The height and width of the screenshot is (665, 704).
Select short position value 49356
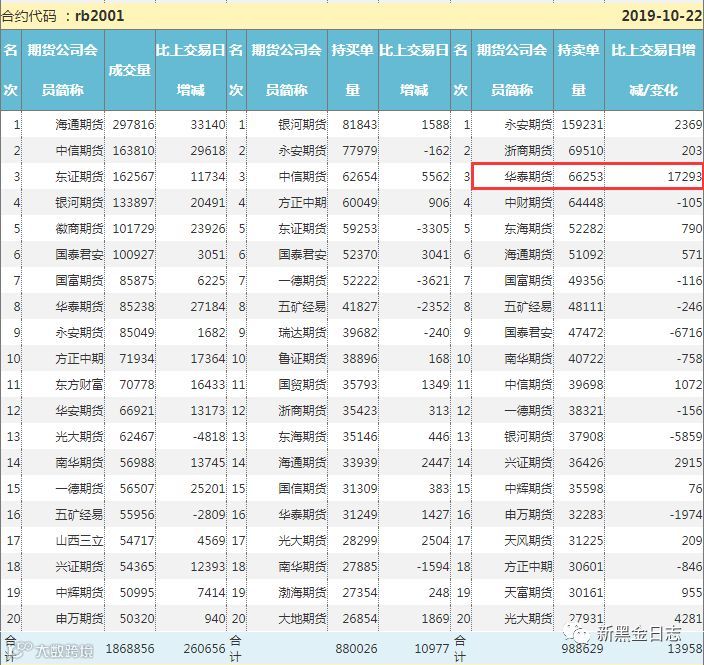coord(586,281)
